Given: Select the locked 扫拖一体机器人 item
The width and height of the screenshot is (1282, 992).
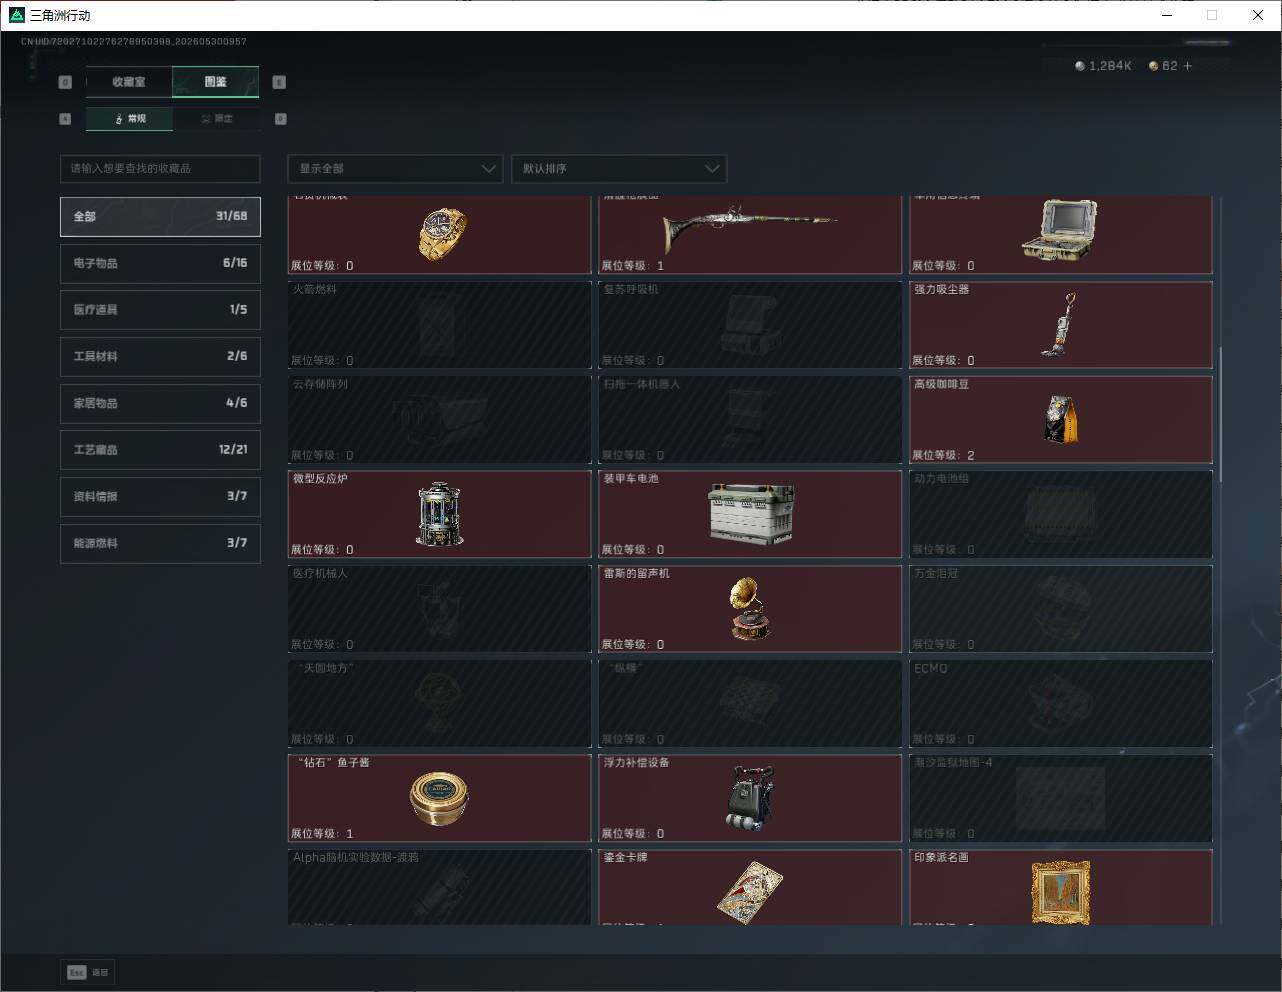Looking at the screenshot, I should coord(750,420).
